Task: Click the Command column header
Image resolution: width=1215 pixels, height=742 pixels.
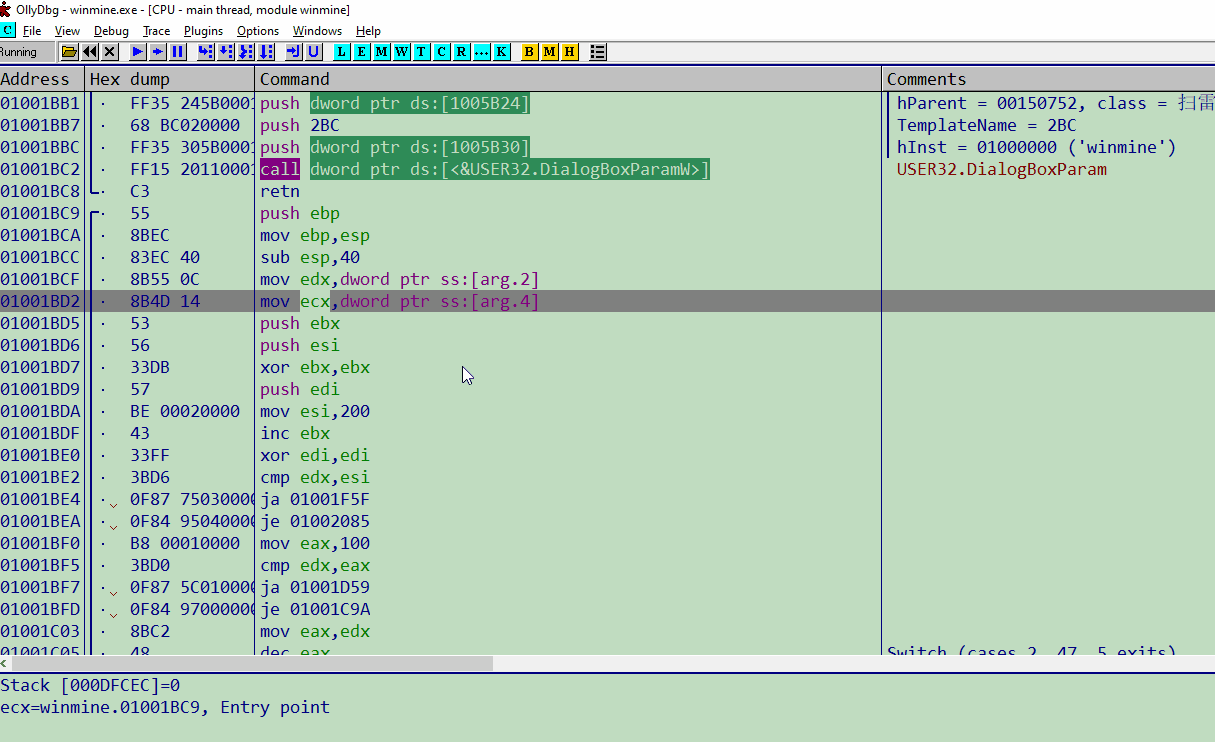Action: pos(569,79)
